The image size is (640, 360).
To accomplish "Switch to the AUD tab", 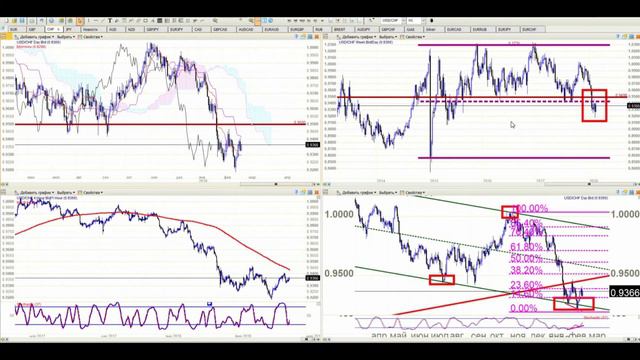I will pos(115,29).
